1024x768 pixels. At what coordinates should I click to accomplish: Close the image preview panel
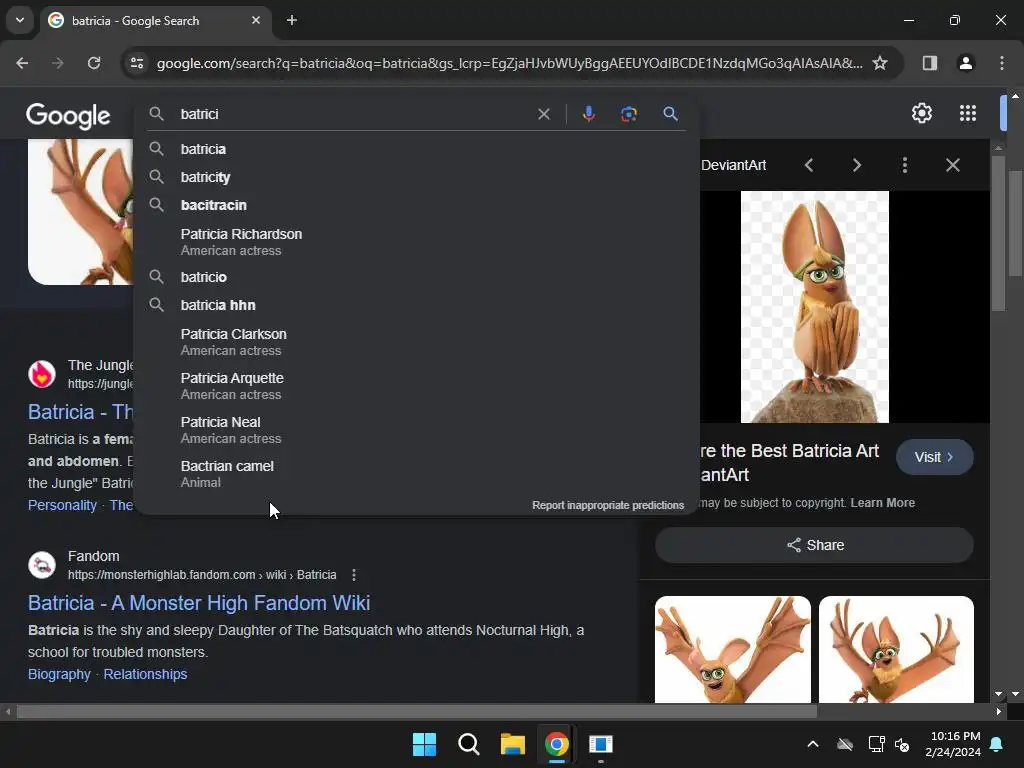point(953,165)
